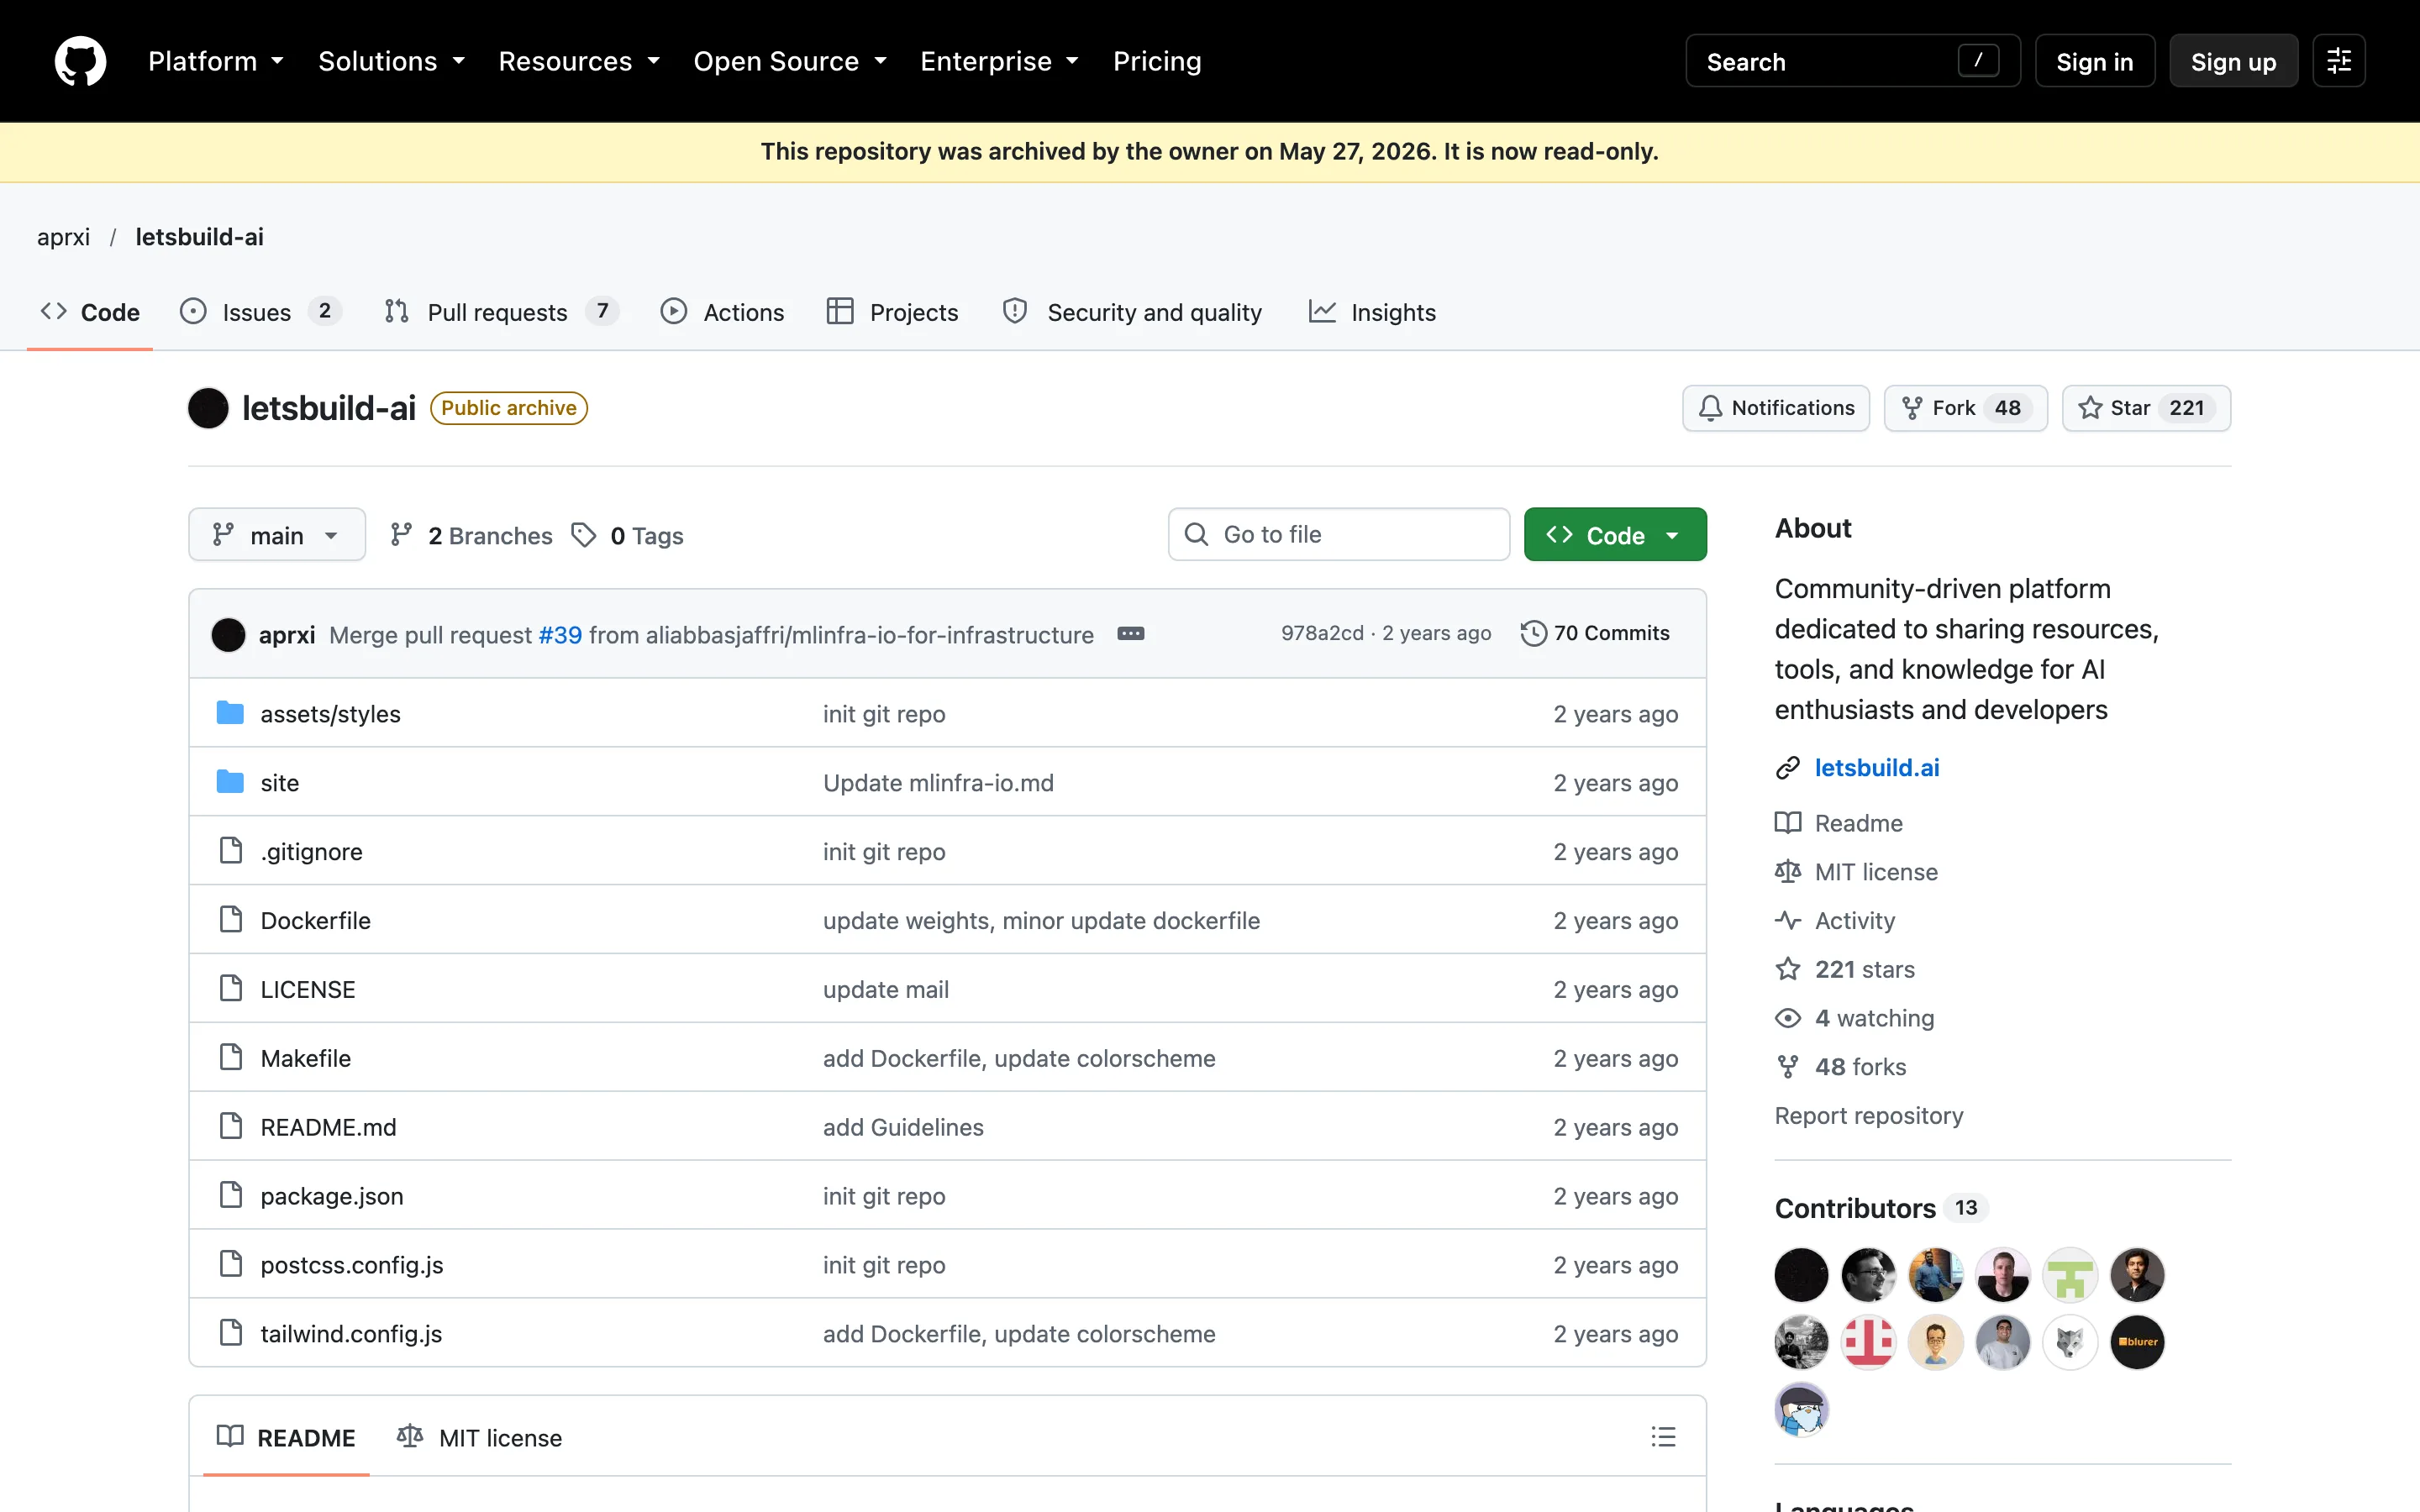Click aprxi avatar in latest commit row
This screenshot has height=1512, width=2420.
[228, 634]
